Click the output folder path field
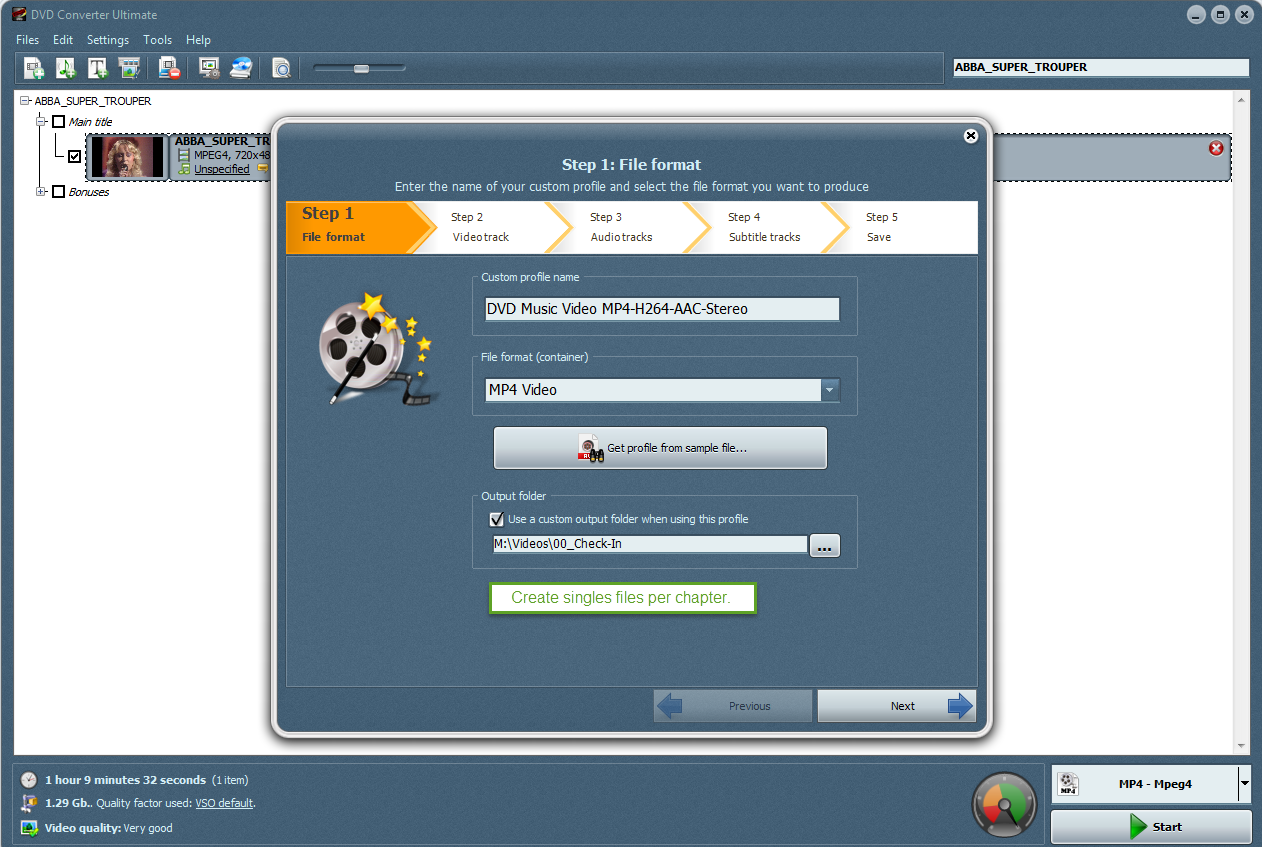 [x=649, y=545]
